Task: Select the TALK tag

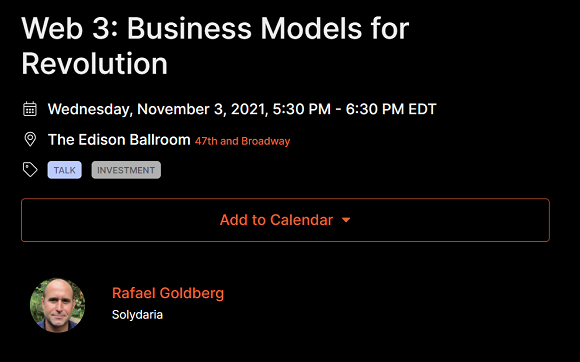Action: 64,170
